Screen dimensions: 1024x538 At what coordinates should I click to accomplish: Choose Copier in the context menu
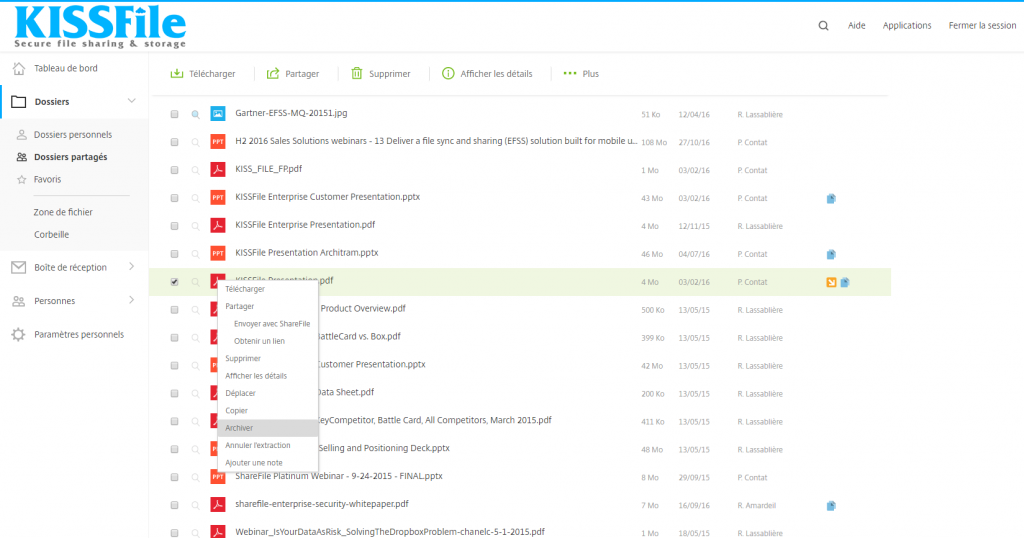pyautogui.click(x=236, y=411)
